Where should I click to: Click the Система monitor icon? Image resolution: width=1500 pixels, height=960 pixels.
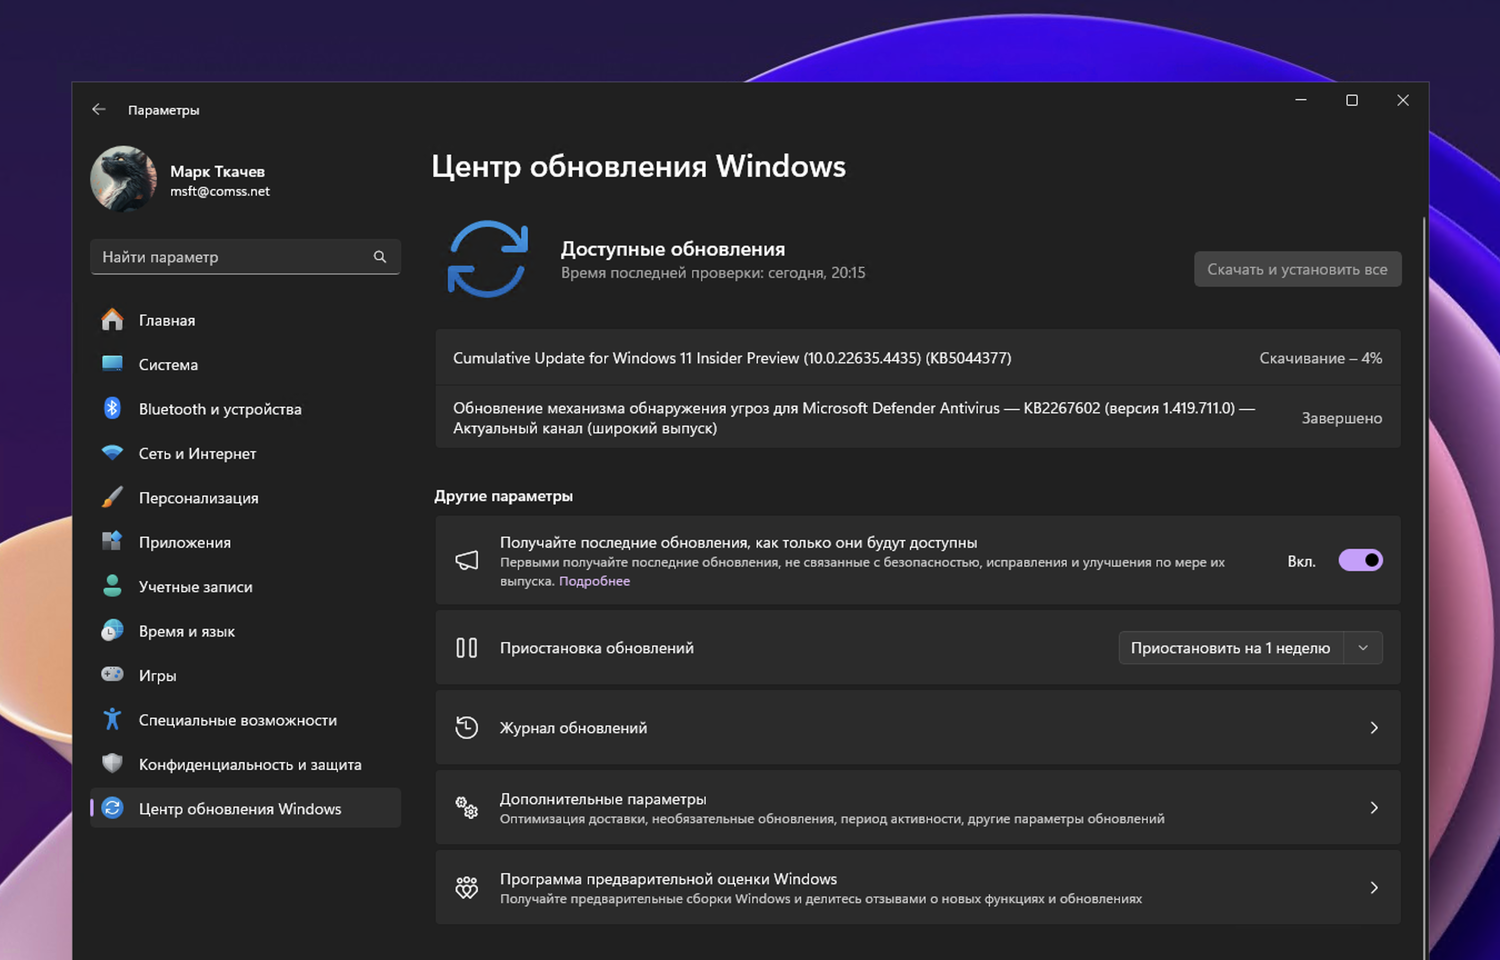pos(112,364)
